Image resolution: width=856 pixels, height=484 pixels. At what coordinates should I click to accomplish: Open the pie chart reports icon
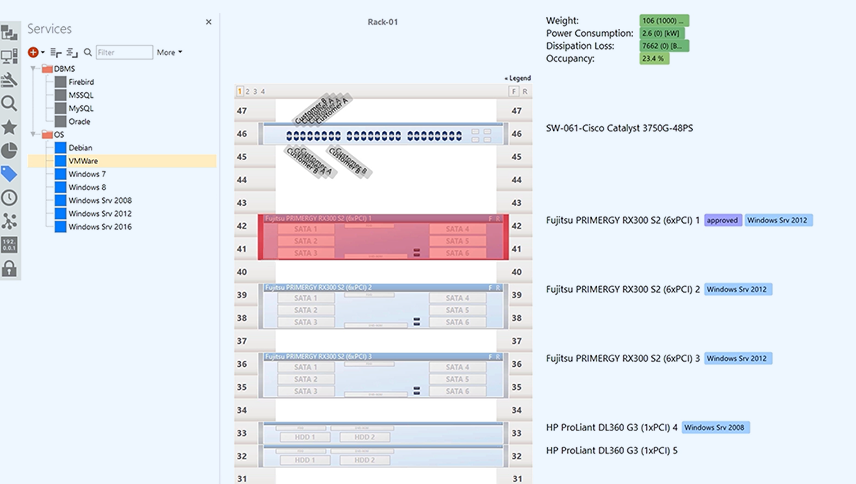[x=10, y=150]
